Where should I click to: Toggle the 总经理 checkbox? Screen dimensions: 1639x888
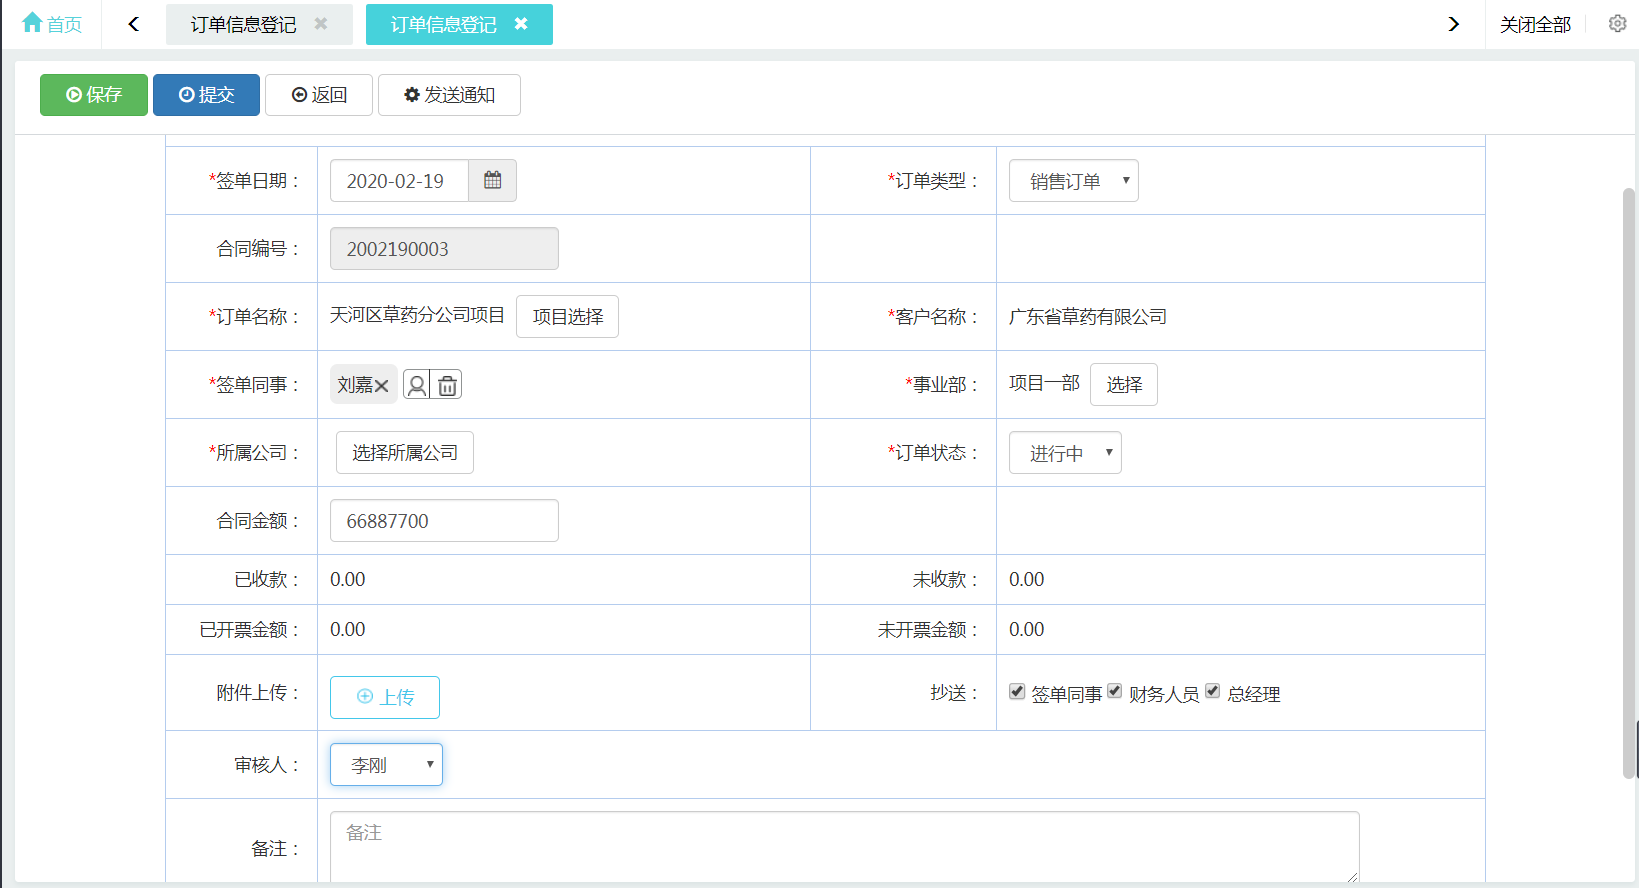click(1213, 692)
